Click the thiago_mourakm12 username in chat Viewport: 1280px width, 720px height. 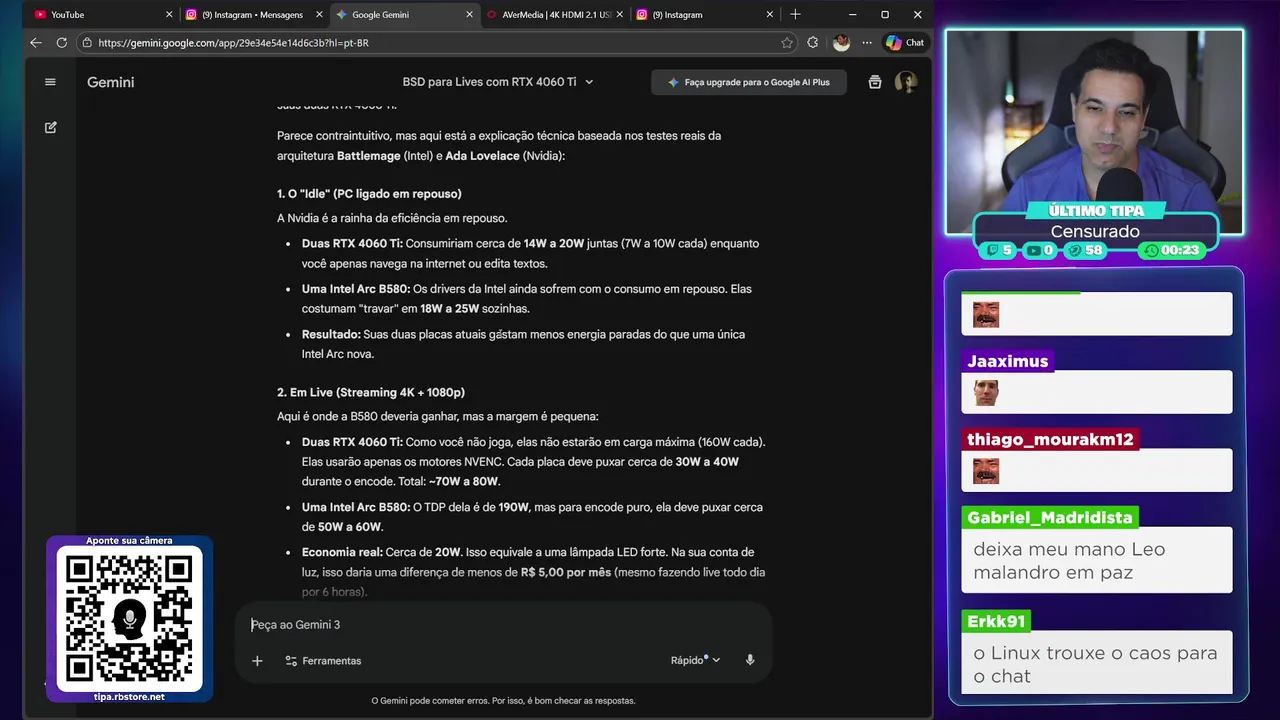(x=1050, y=439)
